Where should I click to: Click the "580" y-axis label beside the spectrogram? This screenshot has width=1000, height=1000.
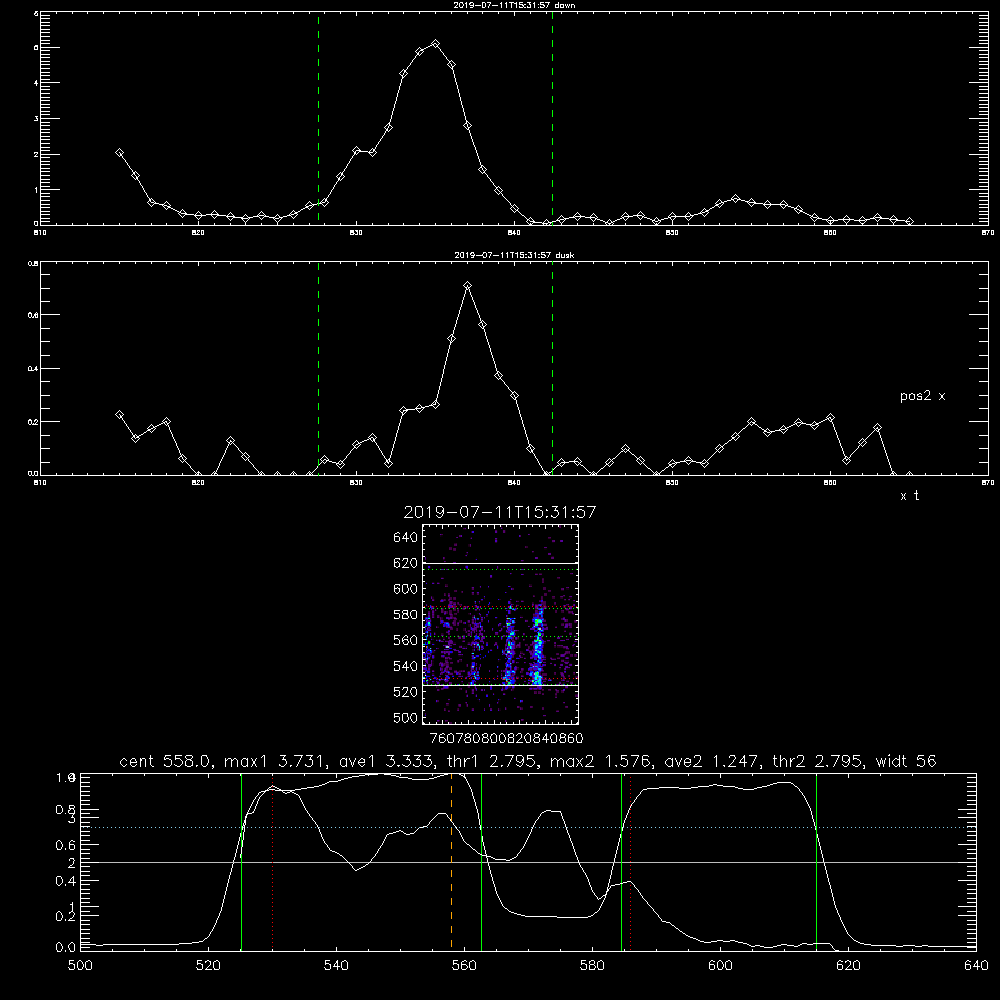[406, 615]
